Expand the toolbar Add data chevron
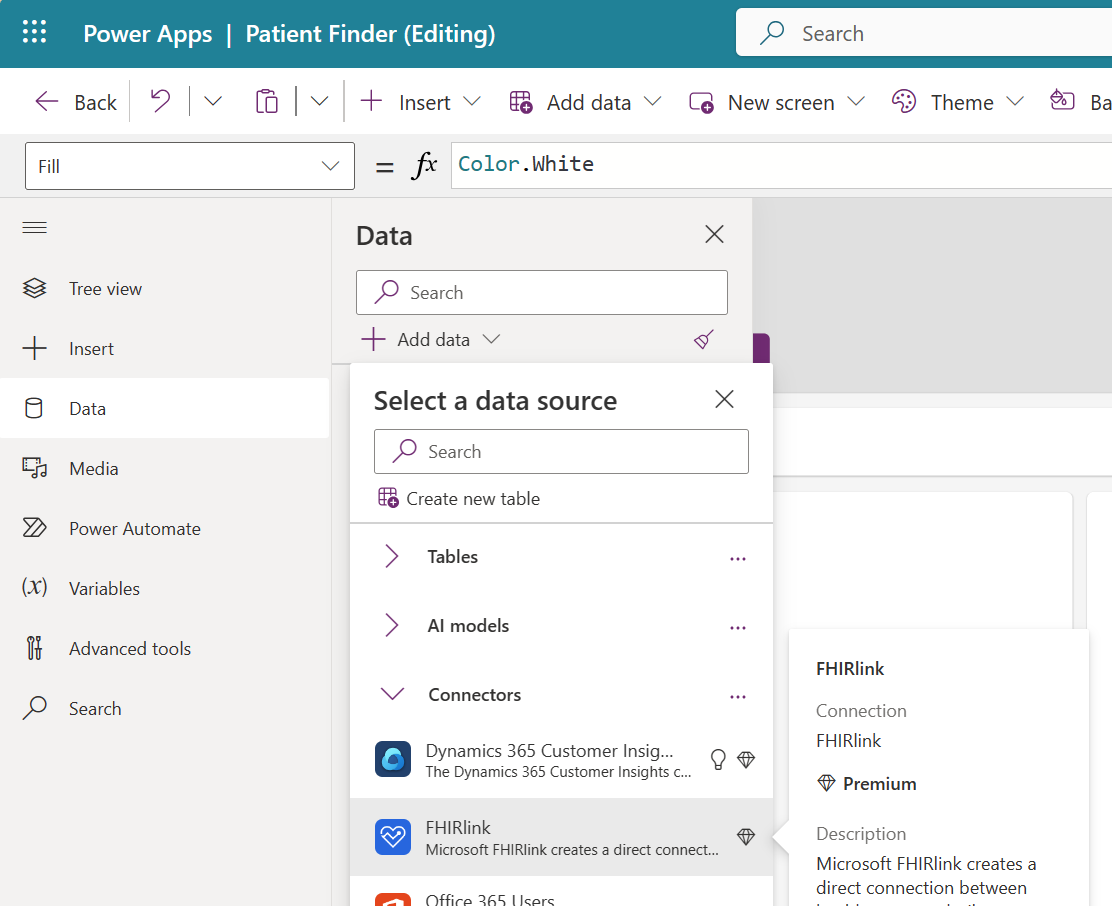 pyautogui.click(x=652, y=101)
